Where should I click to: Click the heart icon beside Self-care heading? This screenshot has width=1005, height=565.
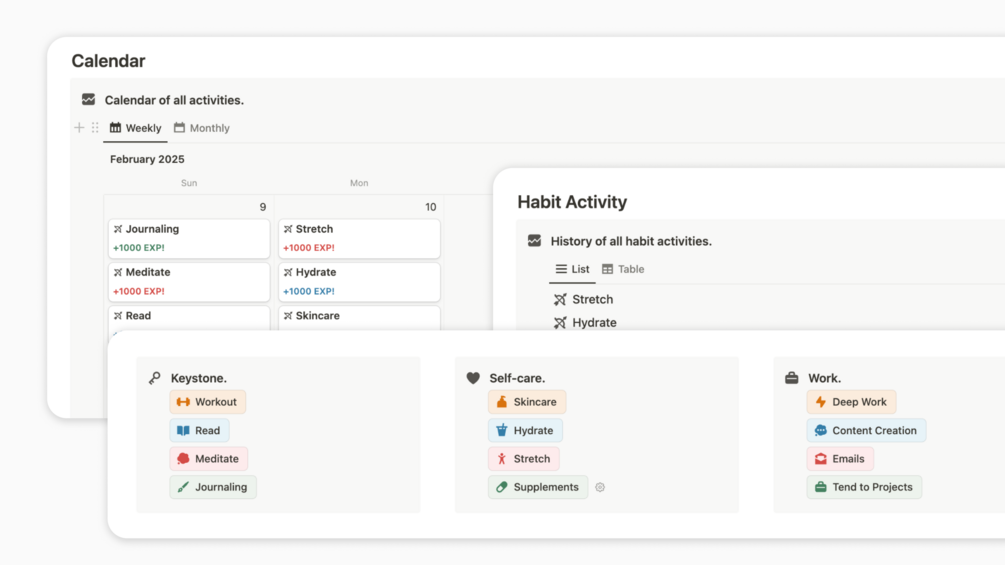click(x=473, y=378)
